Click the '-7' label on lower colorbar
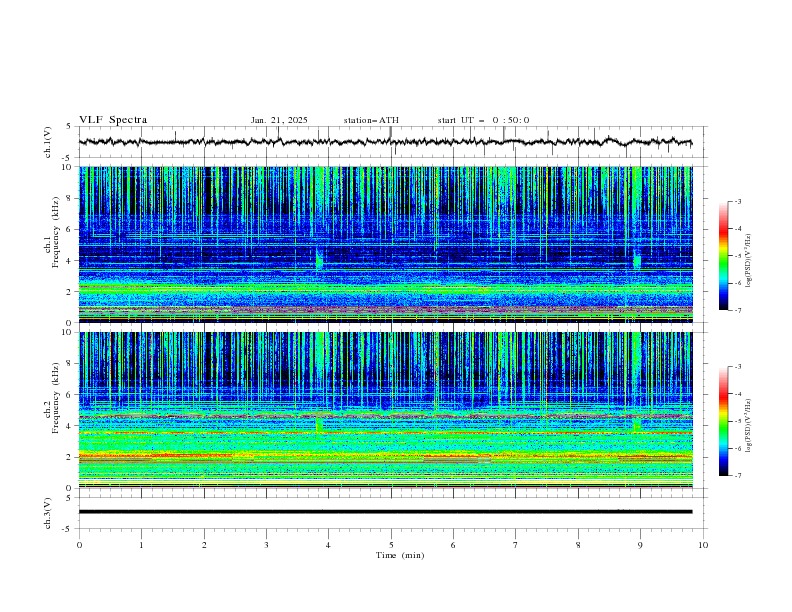This screenshot has width=792, height=612. coord(737,475)
